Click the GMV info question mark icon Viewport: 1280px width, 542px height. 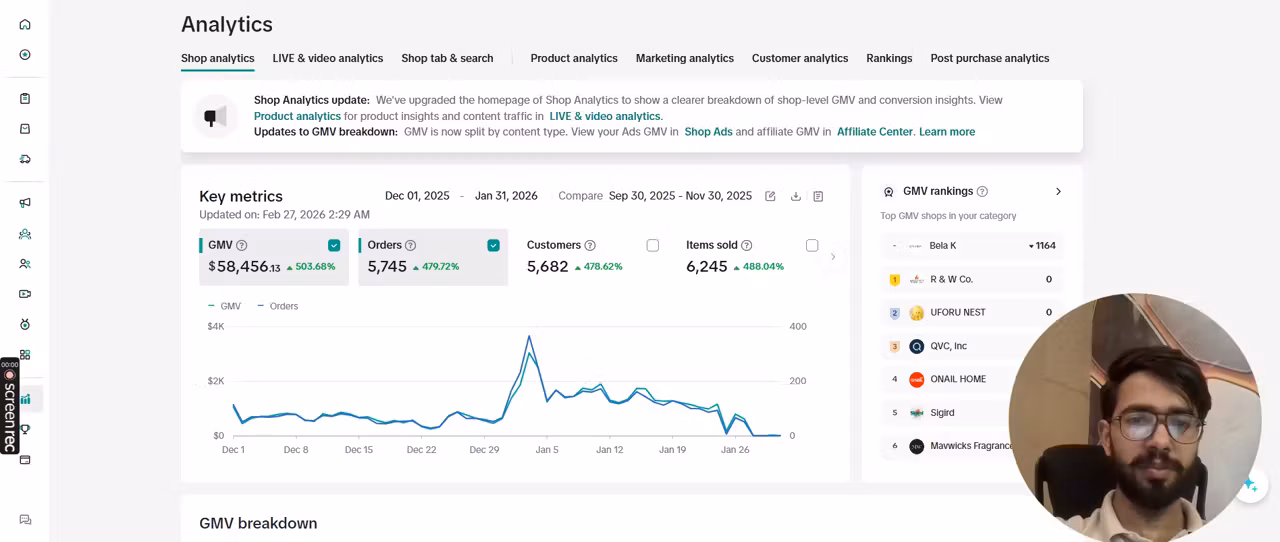coord(241,245)
